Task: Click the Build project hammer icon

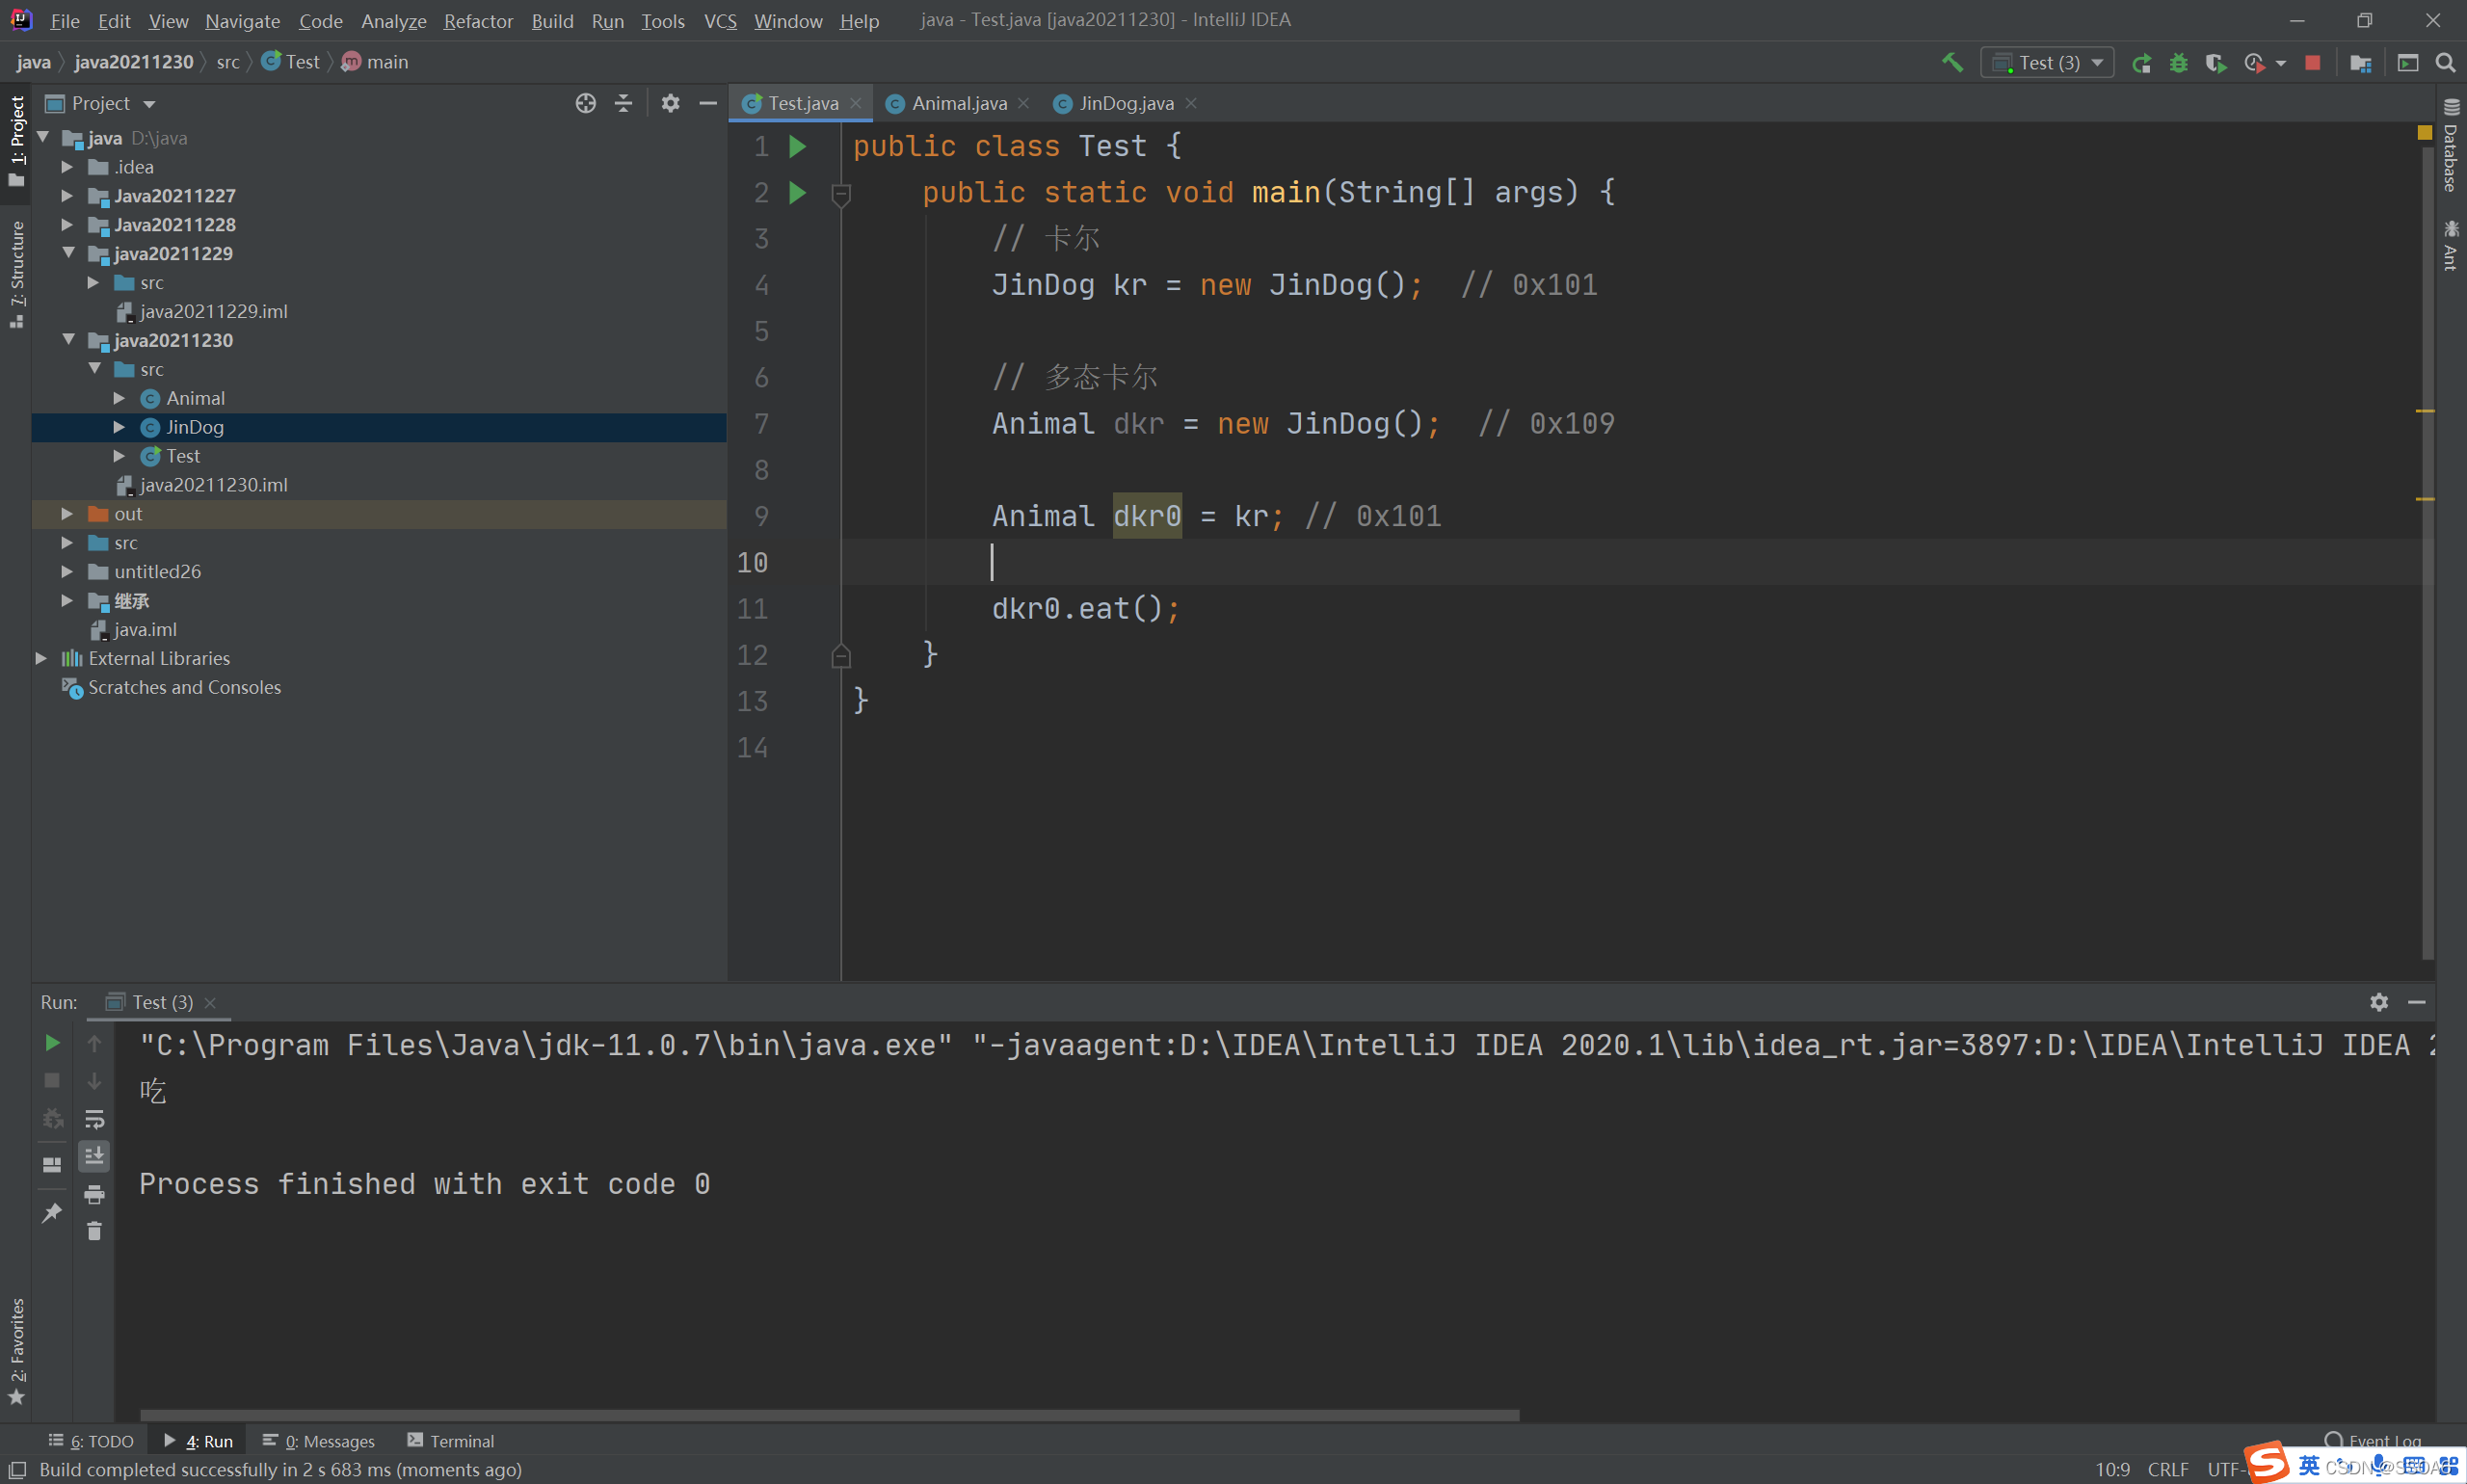Action: pyautogui.click(x=1951, y=63)
